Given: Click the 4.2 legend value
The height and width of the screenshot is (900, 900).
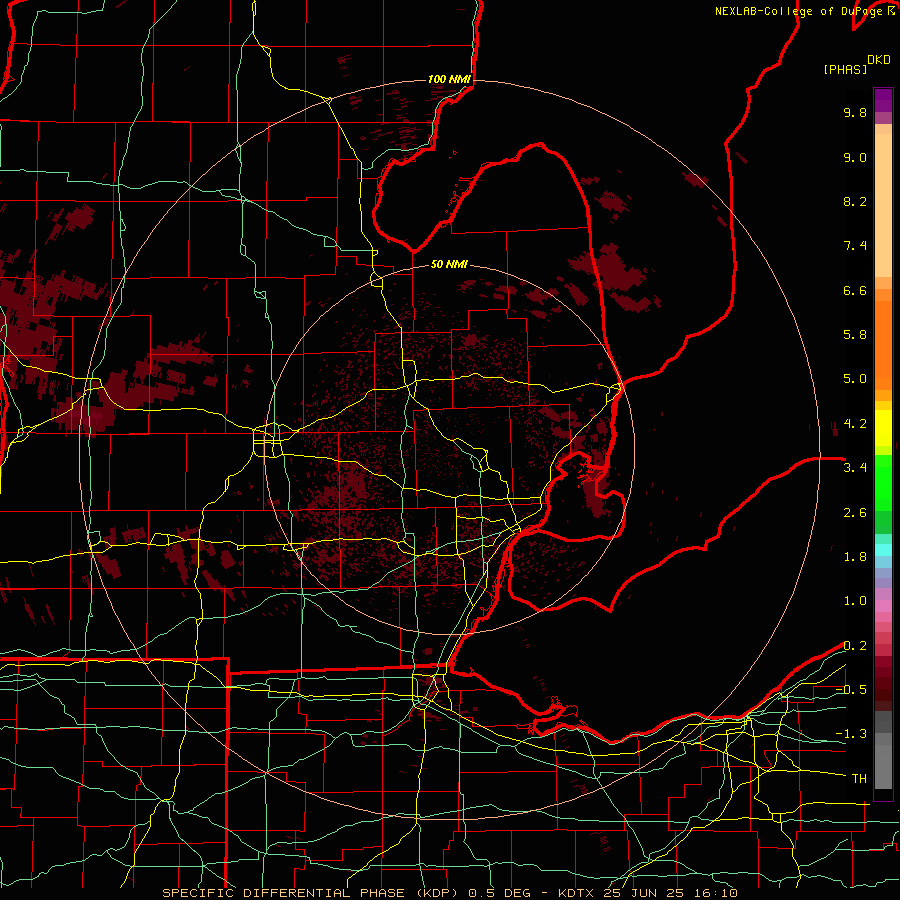Looking at the screenshot, I should (x=855, y=424).
